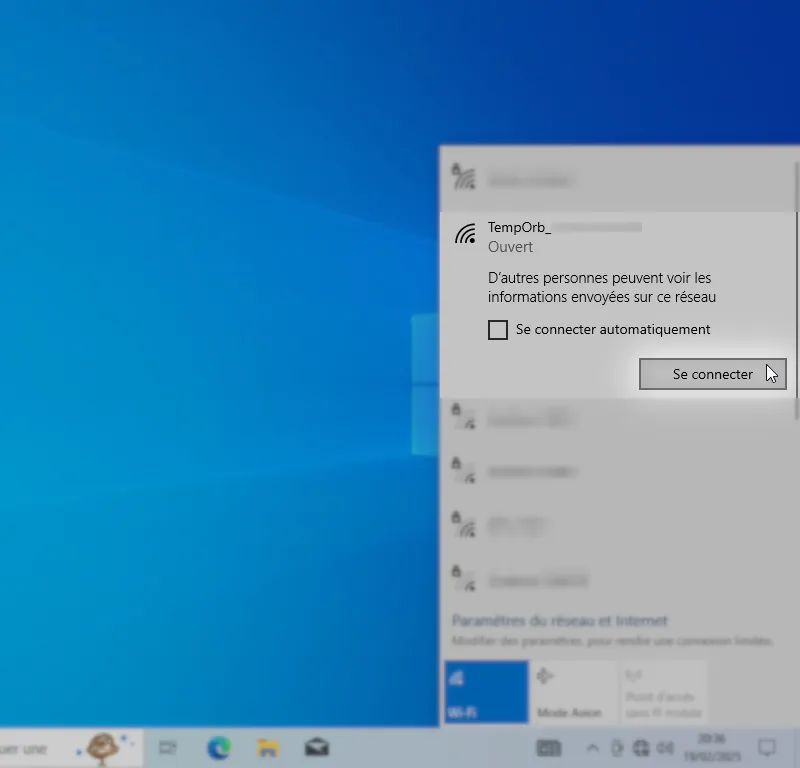Click the network globe tray icon
Viewport: 800px width, 768px height.
tap(641, 748)
